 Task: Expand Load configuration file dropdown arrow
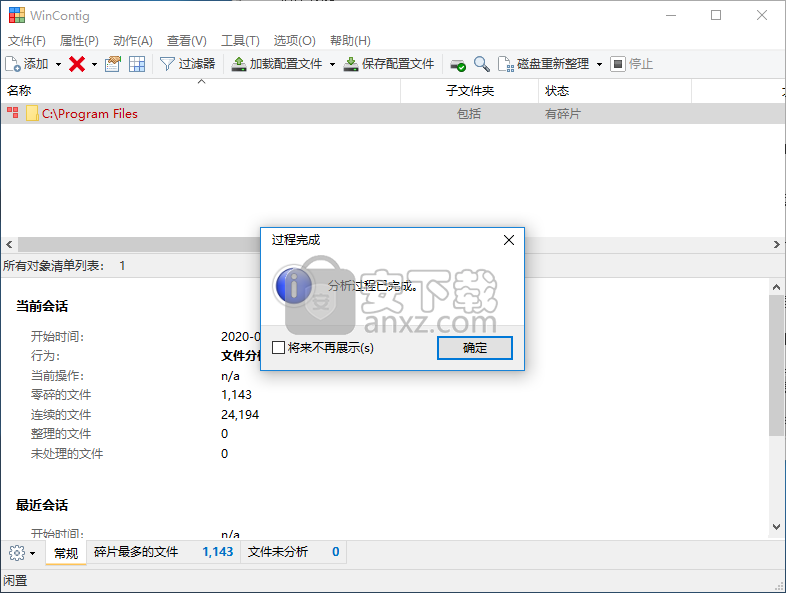[332, 64]
